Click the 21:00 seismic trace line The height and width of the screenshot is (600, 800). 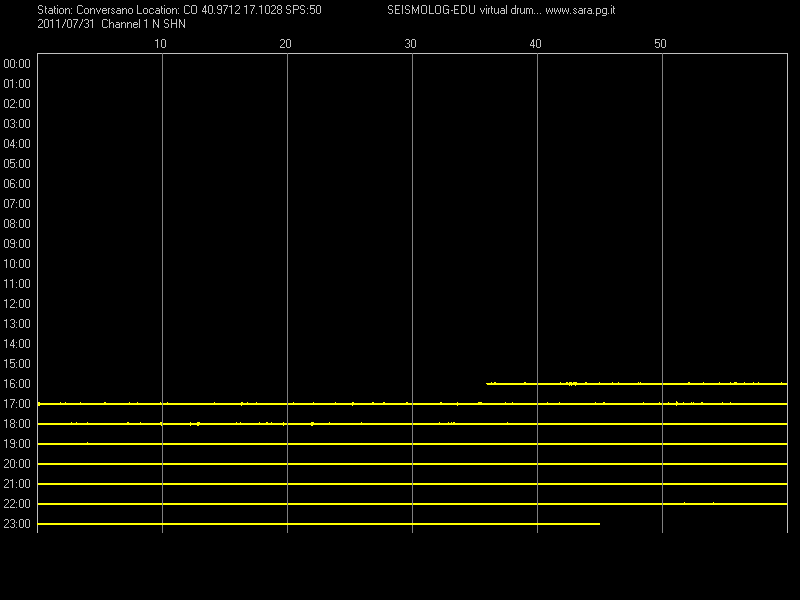[412, 484]
